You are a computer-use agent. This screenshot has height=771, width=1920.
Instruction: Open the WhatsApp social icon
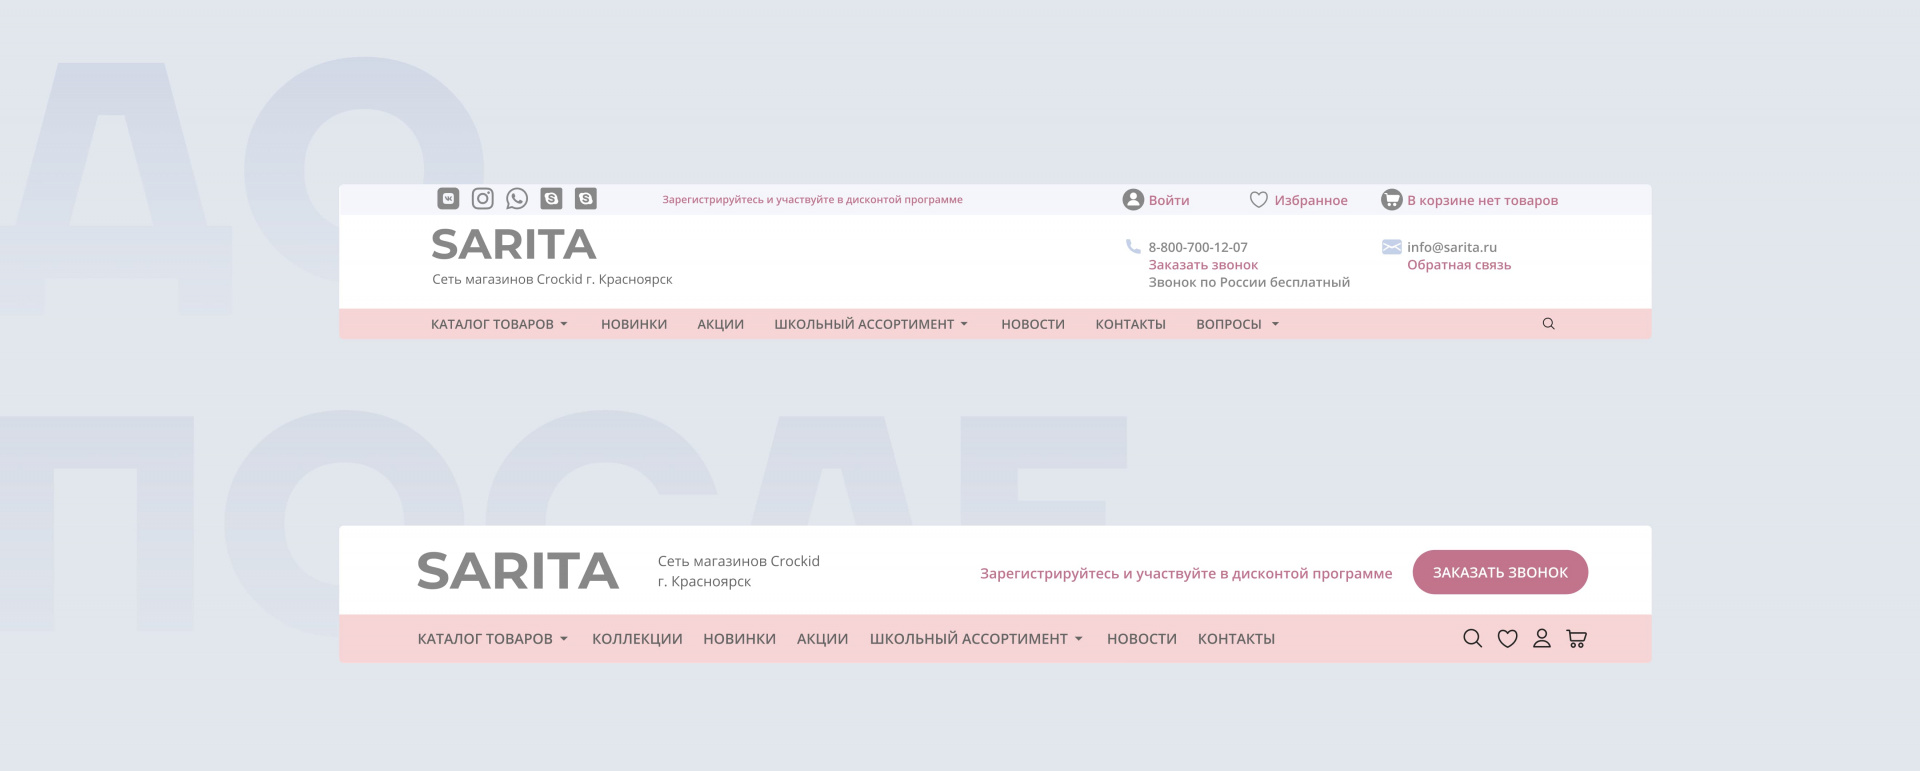pos(517,199)
